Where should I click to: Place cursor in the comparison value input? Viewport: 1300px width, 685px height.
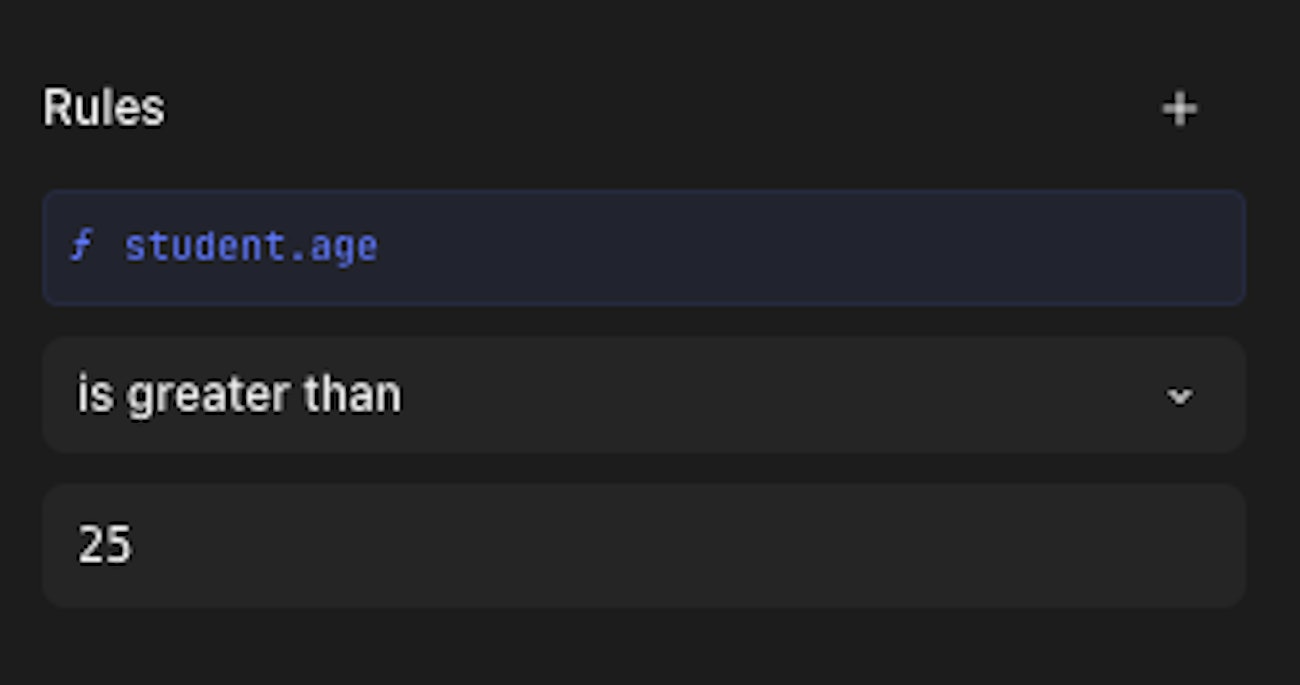(643, 545)
